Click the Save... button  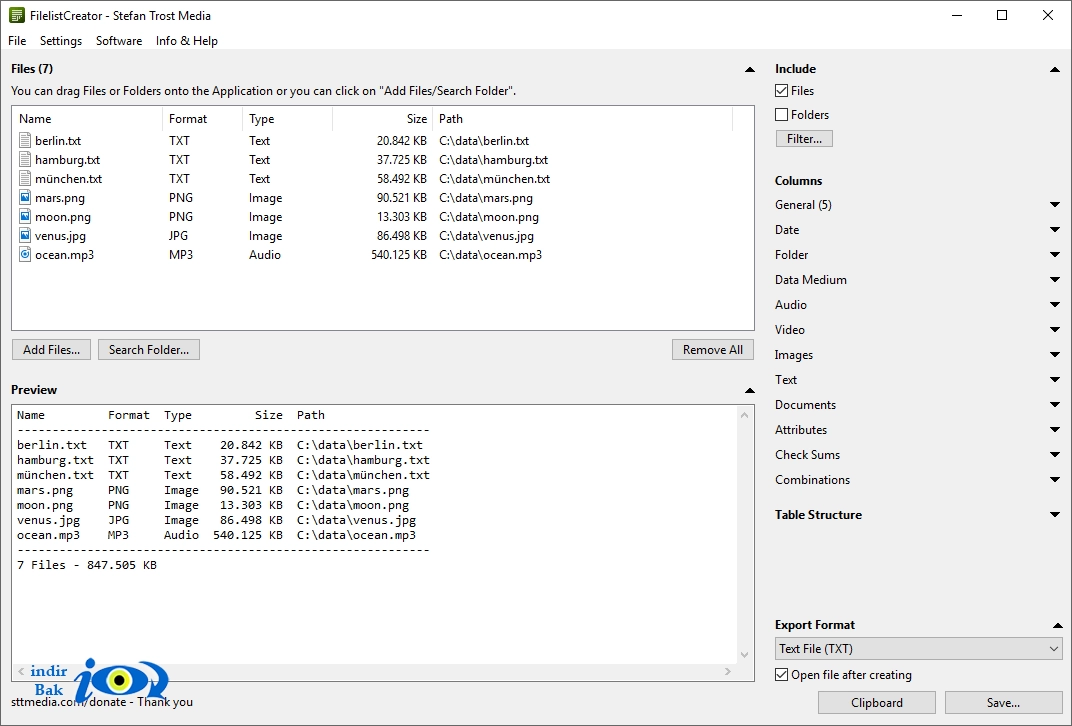point(1003,702)
